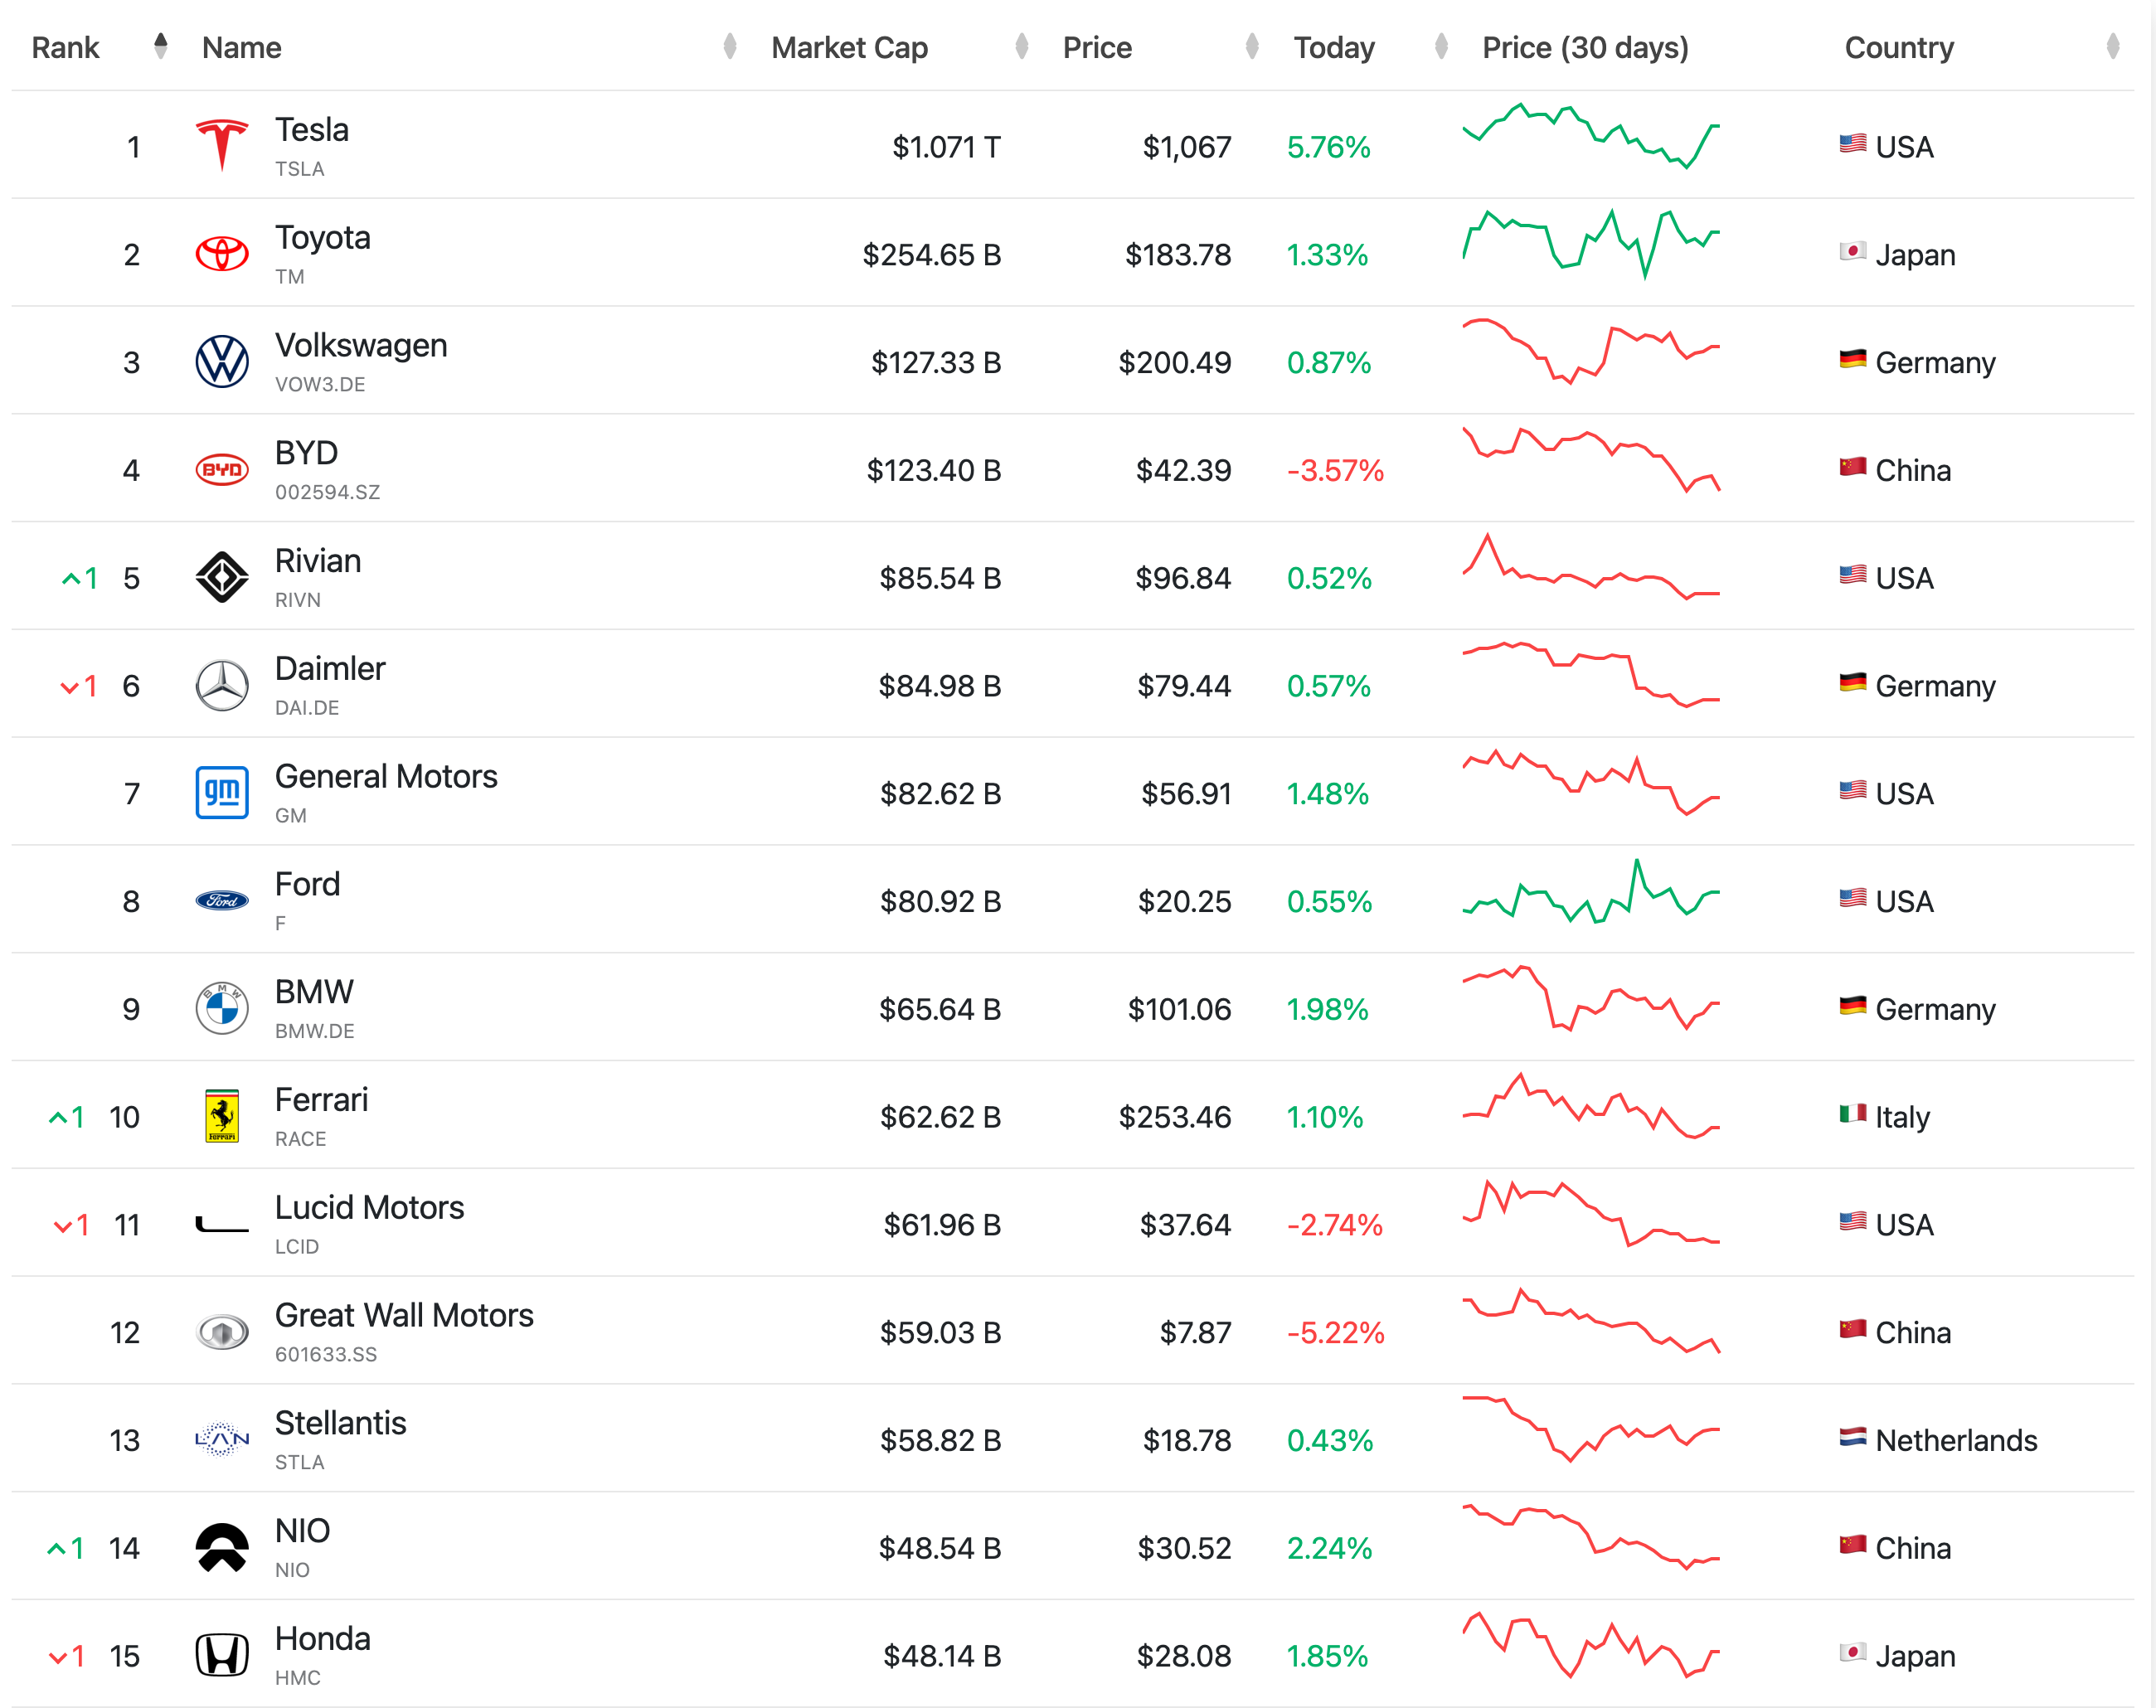Select BYD's daily change -3.57%
Viewport: 2156px width, 1708px height.
click(x=1335, y=470)
